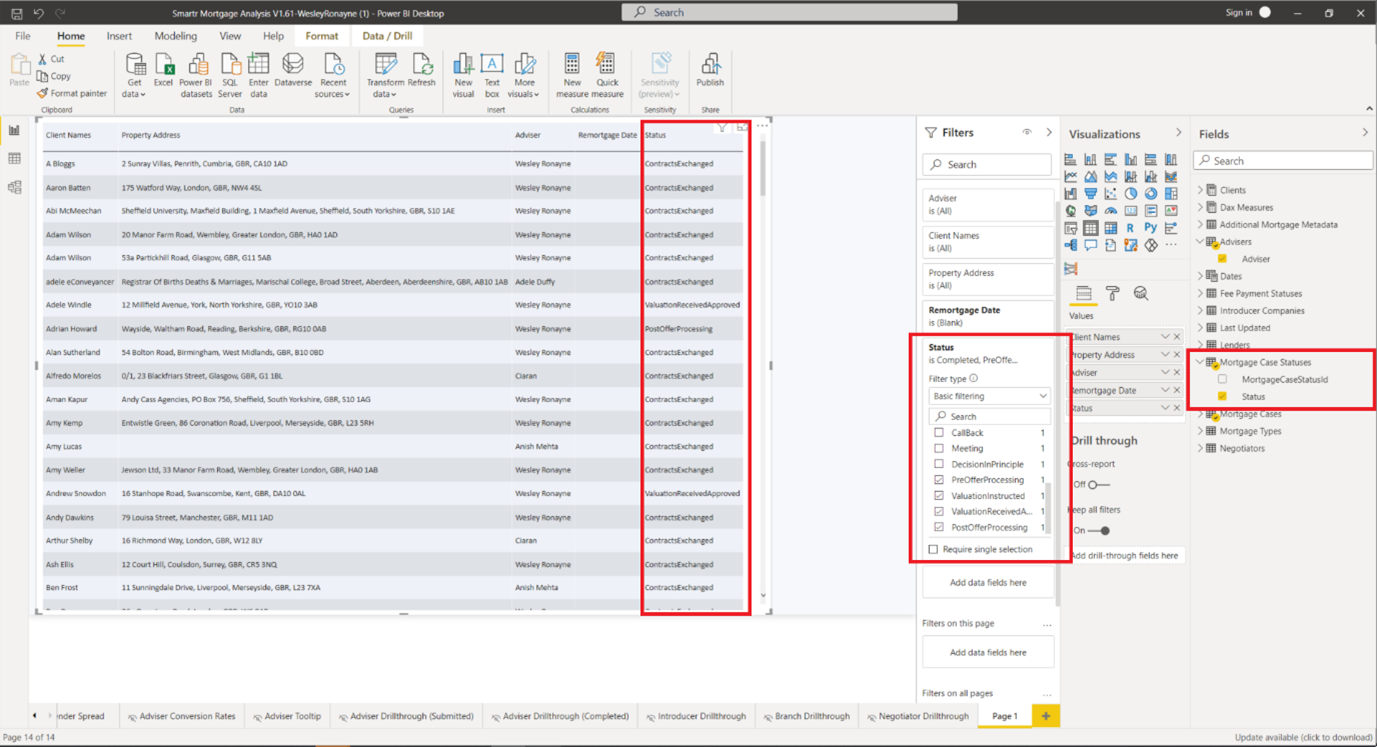Screen dimensions: 1377x747
Task: Enable Require single selection
Action: pyautogui.click(x=934, y=549)
